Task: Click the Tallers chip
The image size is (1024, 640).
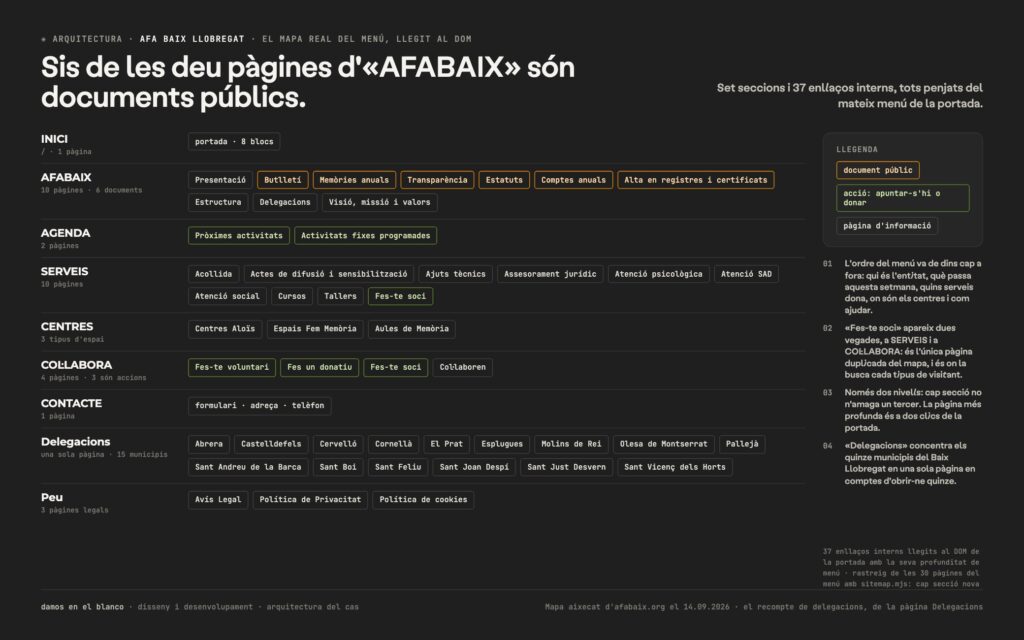Action: pyautogui.click(x=340, y=296)
